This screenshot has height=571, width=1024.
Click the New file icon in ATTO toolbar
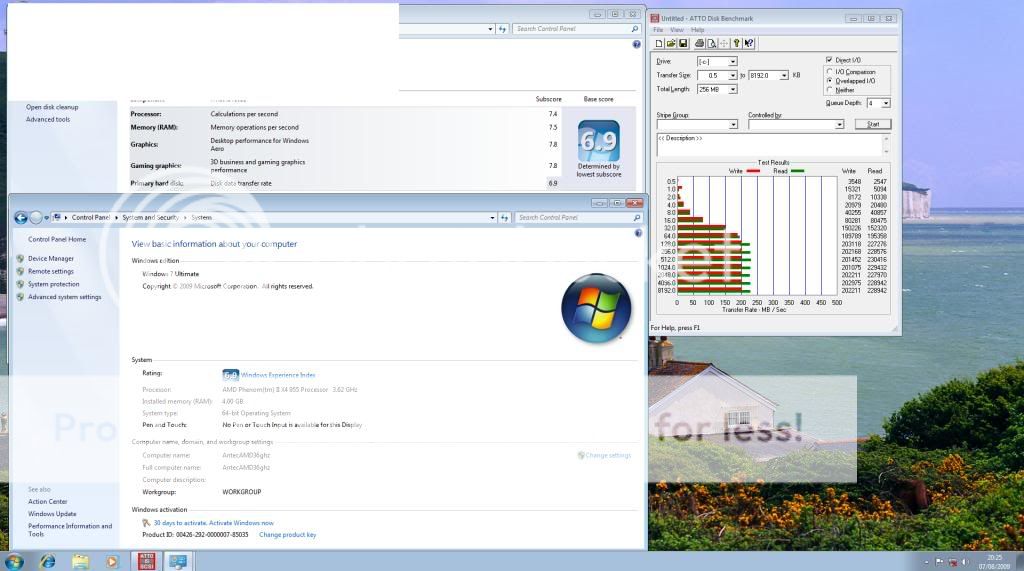[x=659, y=43]
